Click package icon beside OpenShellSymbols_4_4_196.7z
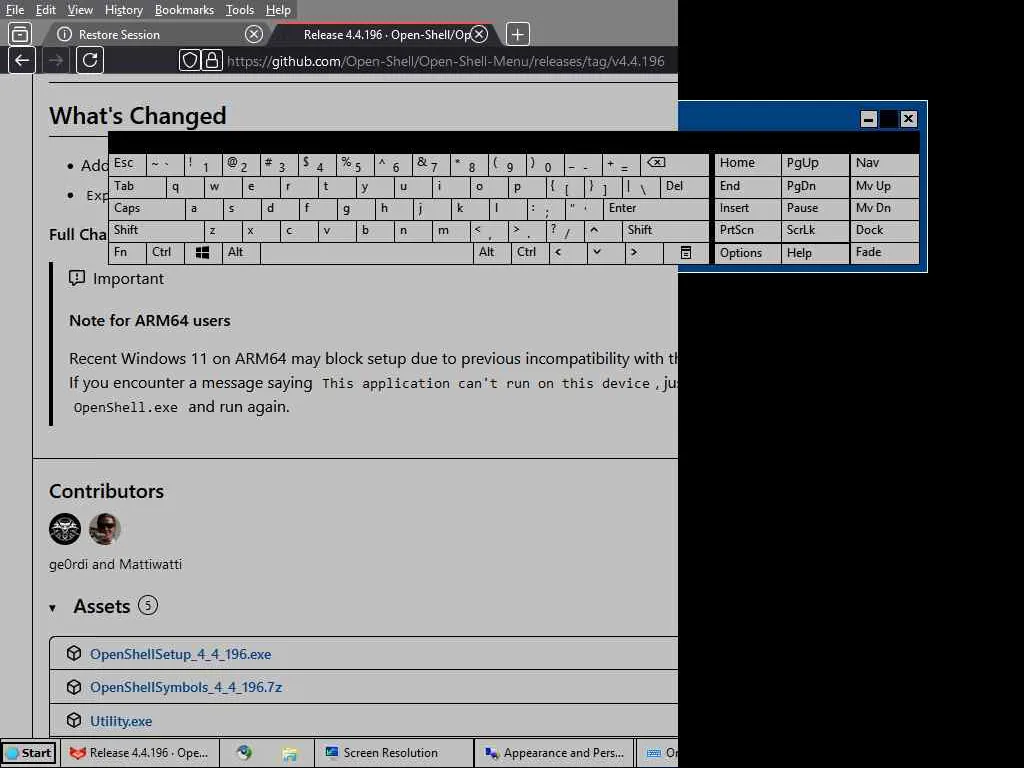This screenshot has height=768, width=1024. tap(74, 686)
